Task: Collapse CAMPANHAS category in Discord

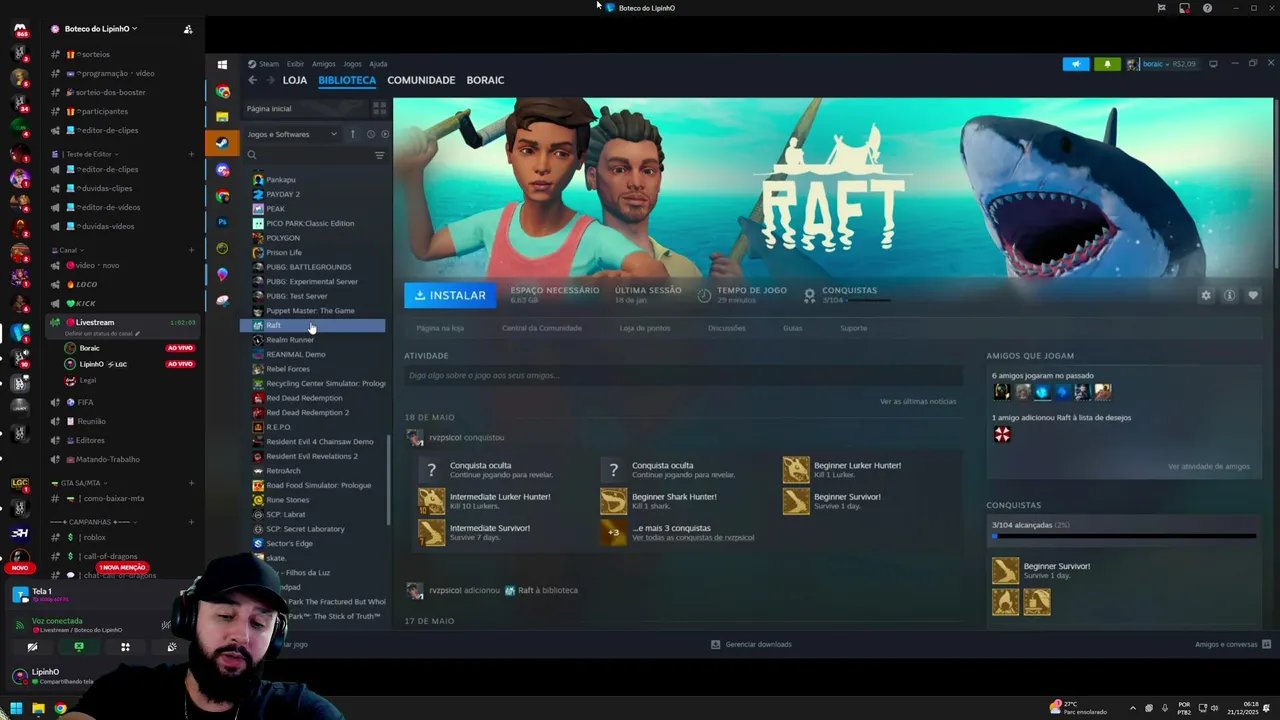Action: click(x=93, y=522)
